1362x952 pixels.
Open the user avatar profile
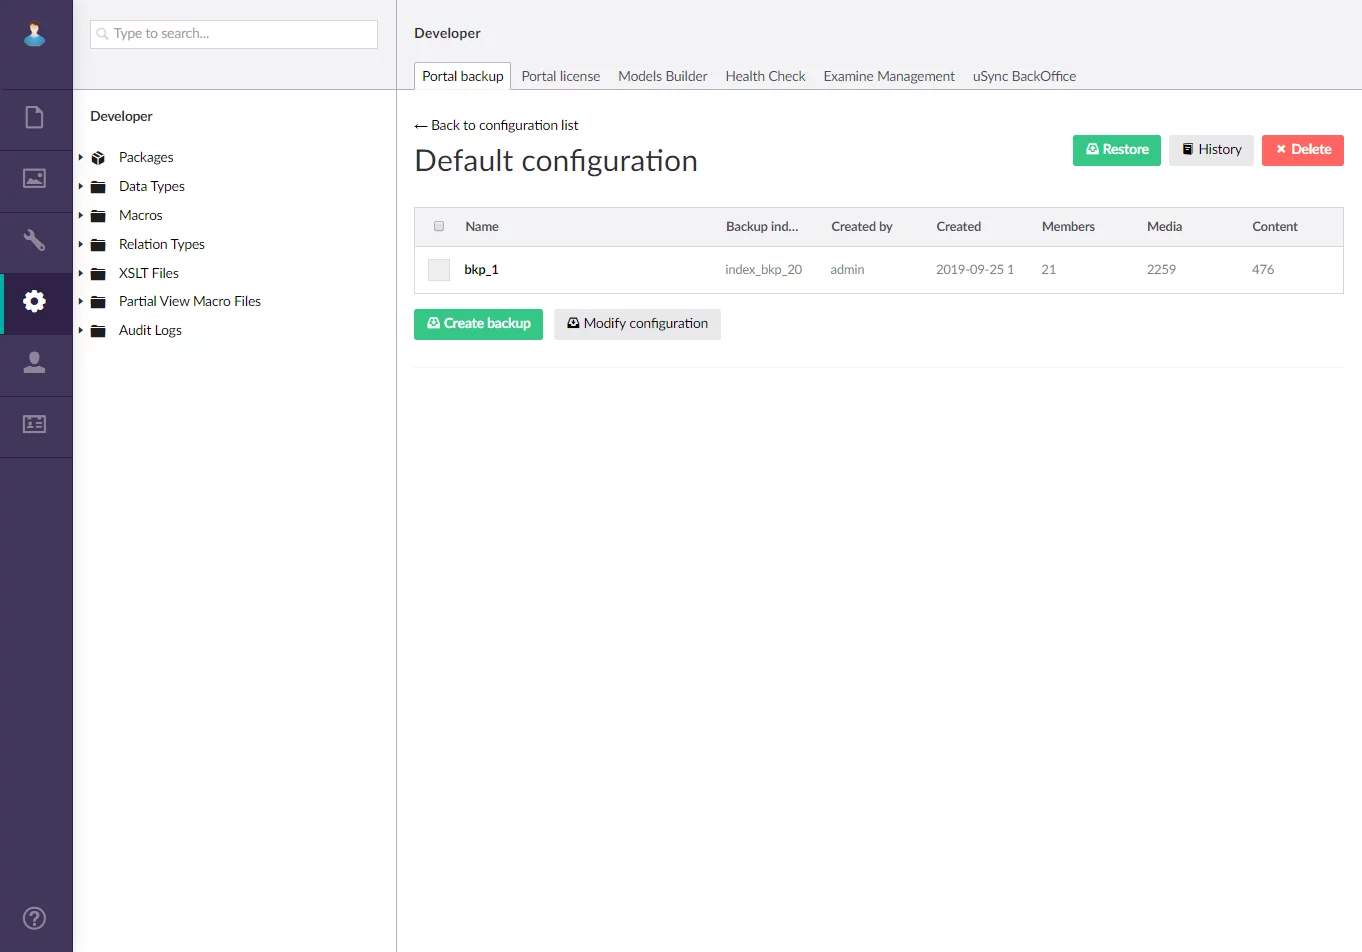(x=35, y=34)
